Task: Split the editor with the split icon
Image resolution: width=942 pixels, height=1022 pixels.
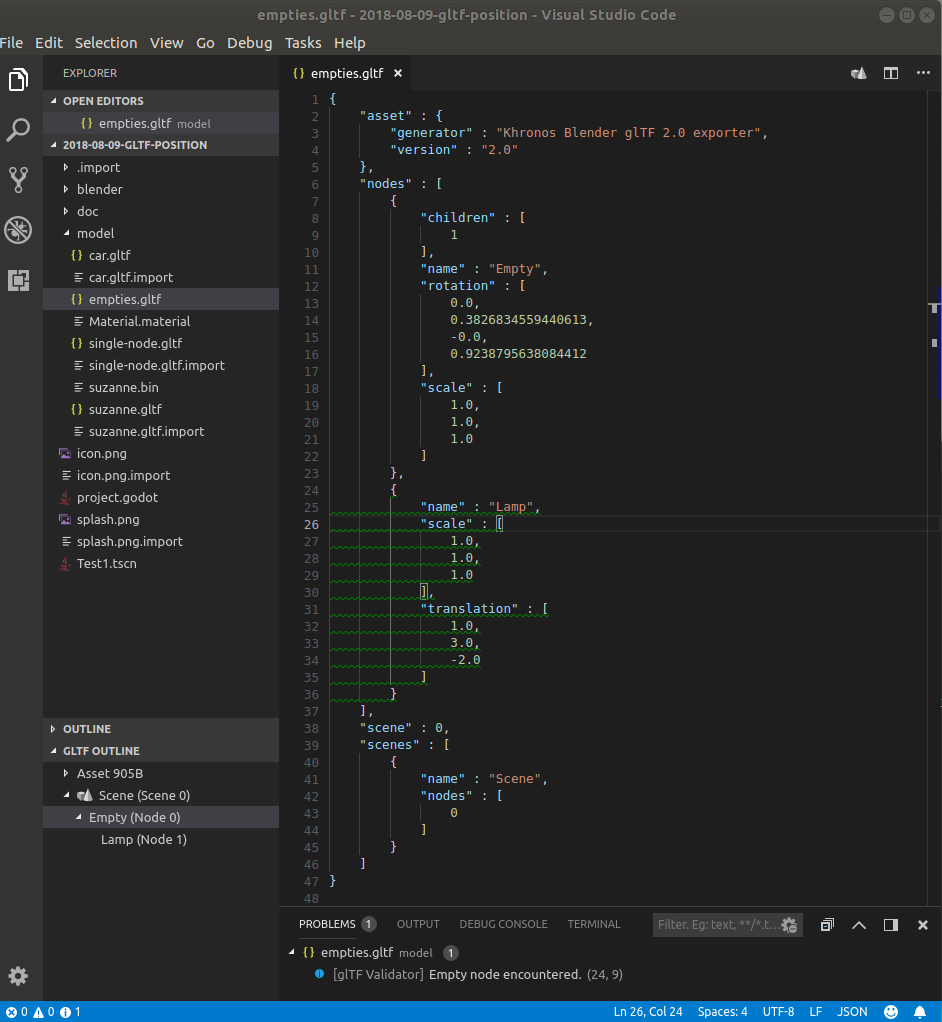Action: pos(890,74)
